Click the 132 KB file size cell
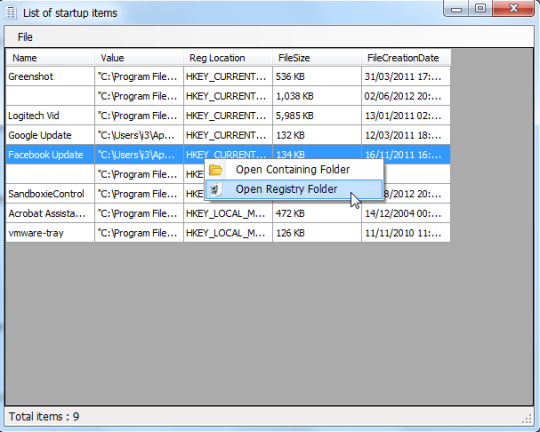The width and height of the screenshot is (540, 432). (x=316, y=135)
